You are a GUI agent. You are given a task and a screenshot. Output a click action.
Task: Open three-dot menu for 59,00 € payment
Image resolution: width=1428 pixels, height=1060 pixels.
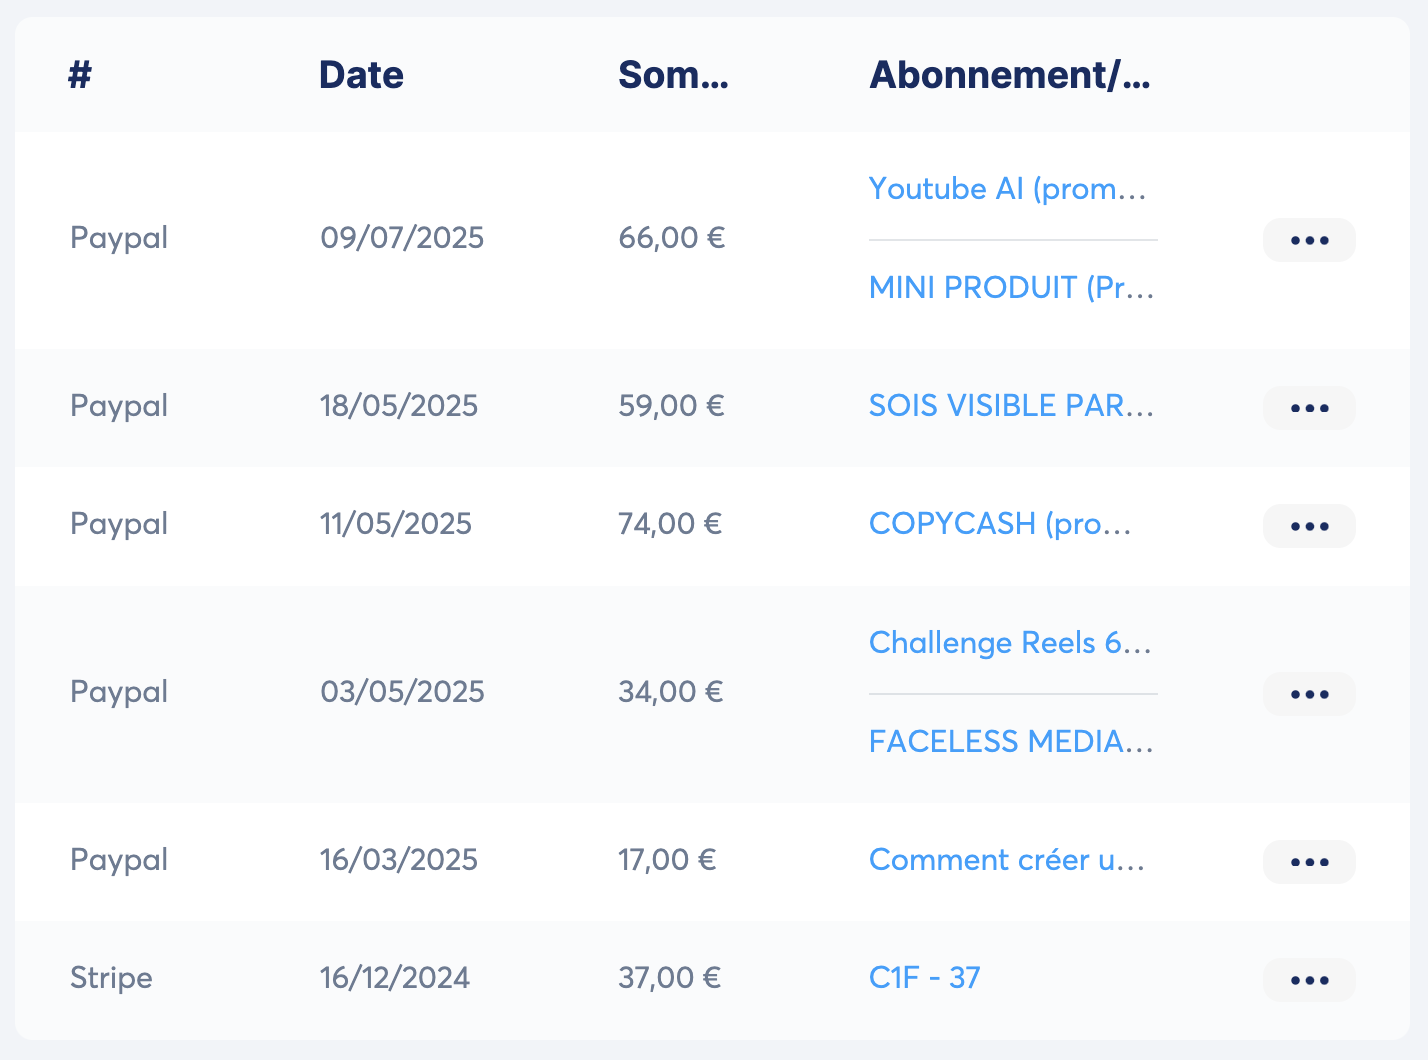pos(1308,408)
